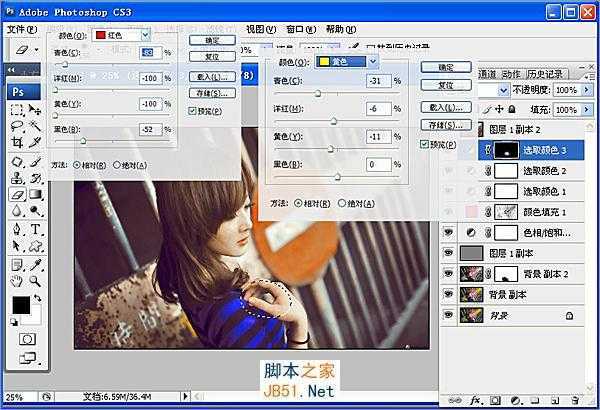Add layer style via fx icon
The height and width of the screenshot is (410, 600).
[x=475, y=400]
